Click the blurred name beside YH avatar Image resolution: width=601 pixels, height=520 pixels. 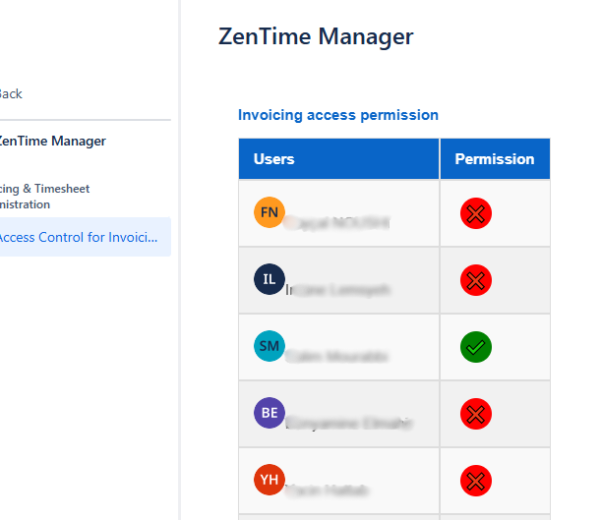(x=327, y=490)
